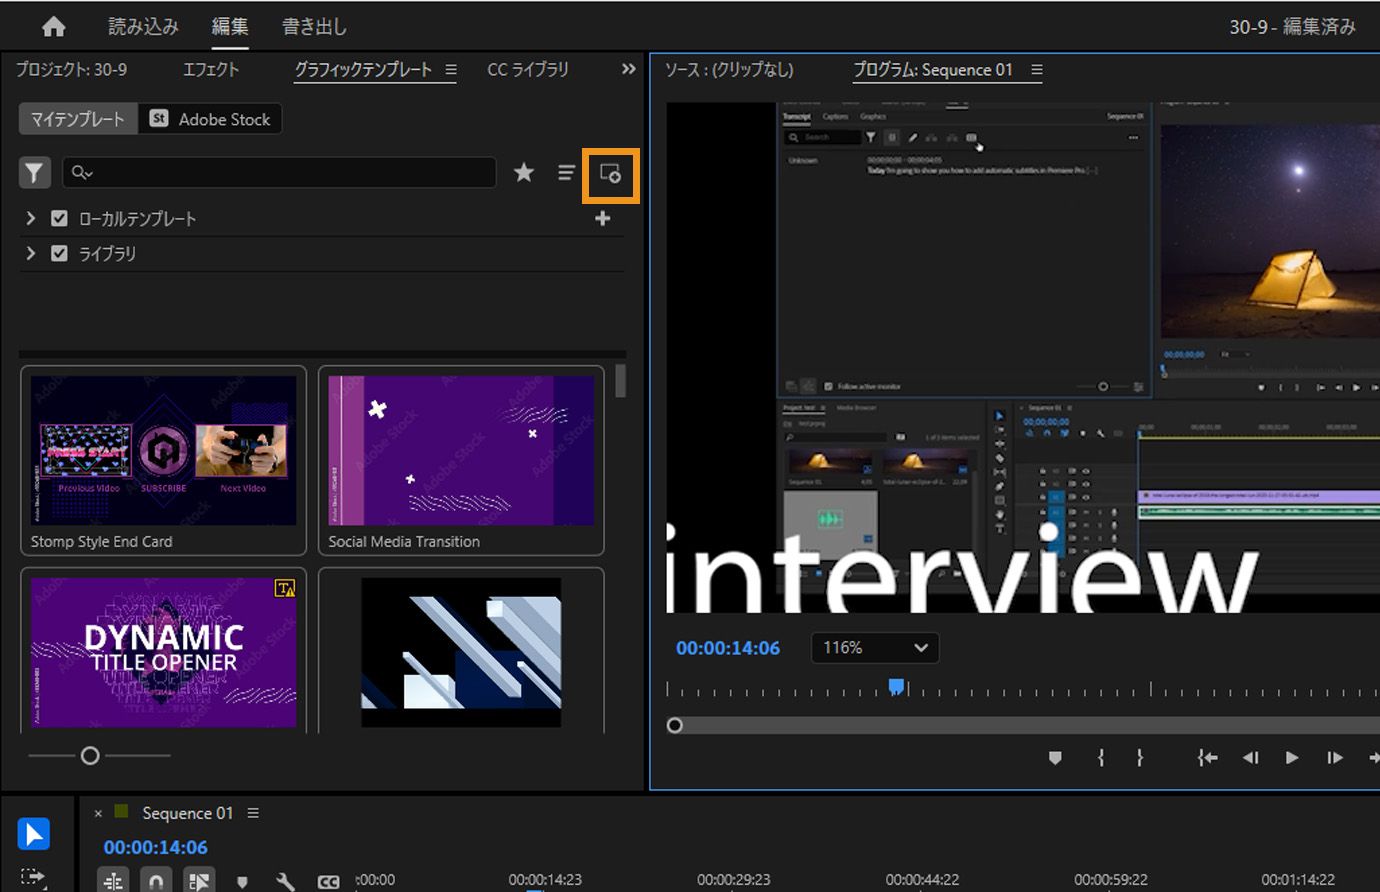Expand the ライブラリ row
This screenshot has width=1380, height=892.
coord(31,253)
